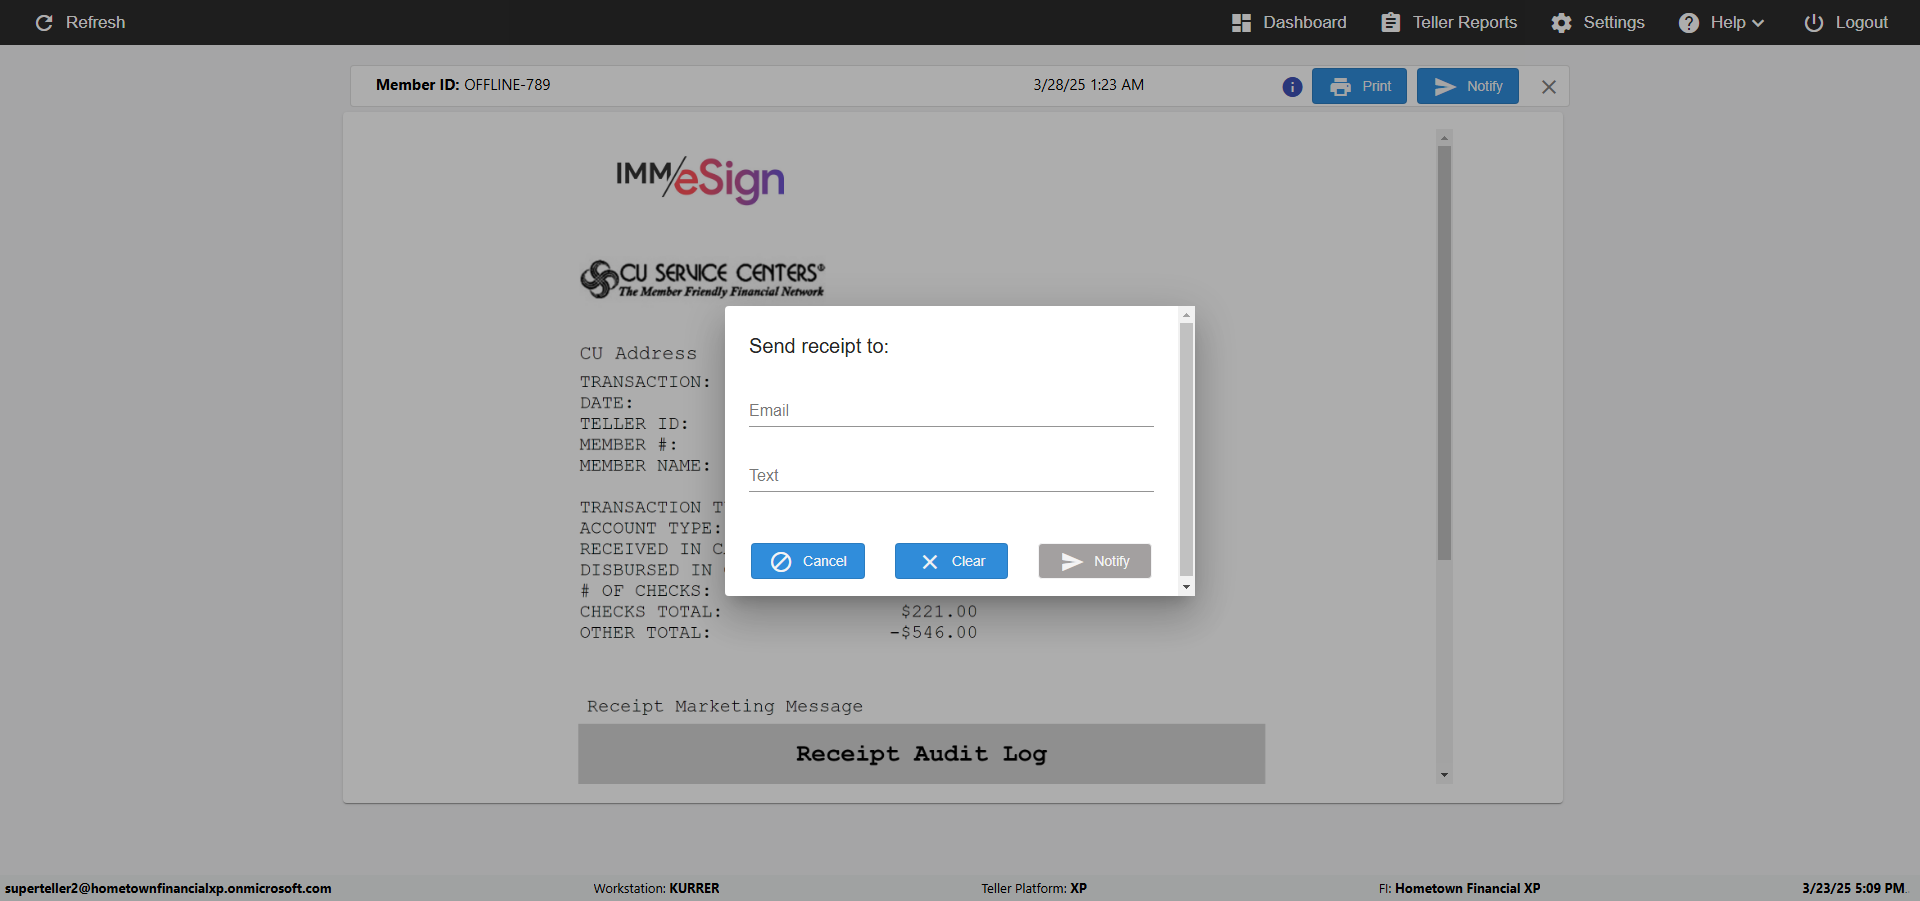Click the Email input field

[951, 410]
